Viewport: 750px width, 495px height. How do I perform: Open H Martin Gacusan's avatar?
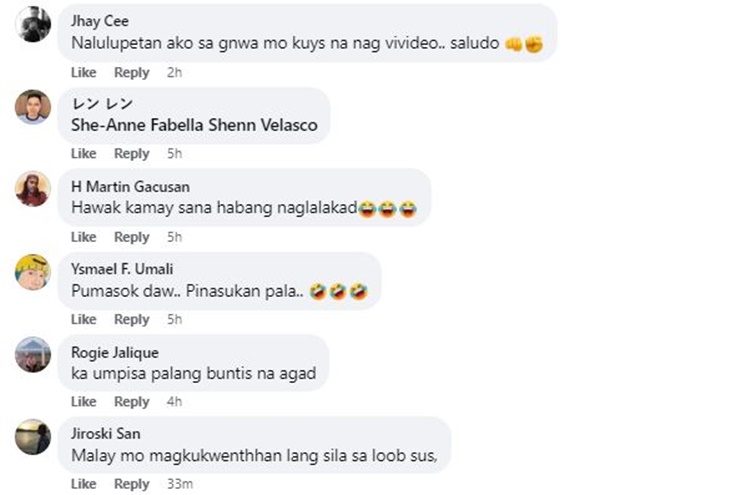tap(33, 189)
